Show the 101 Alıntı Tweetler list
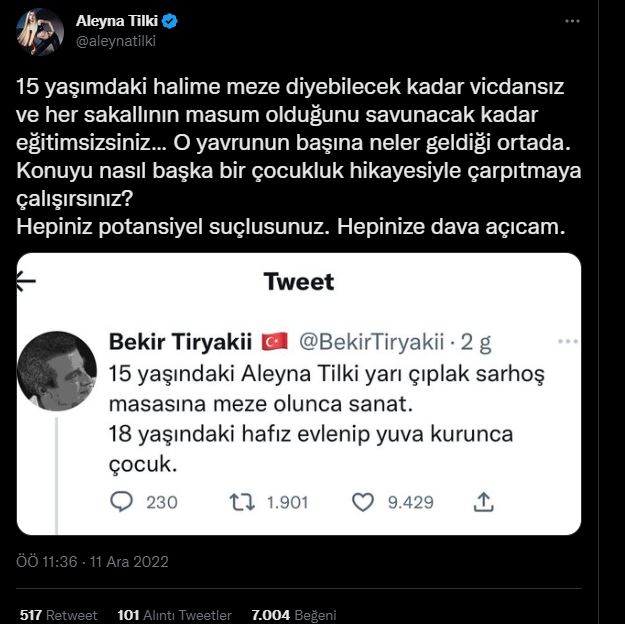Viewport: 625px width, 624px height. (173, 614)
